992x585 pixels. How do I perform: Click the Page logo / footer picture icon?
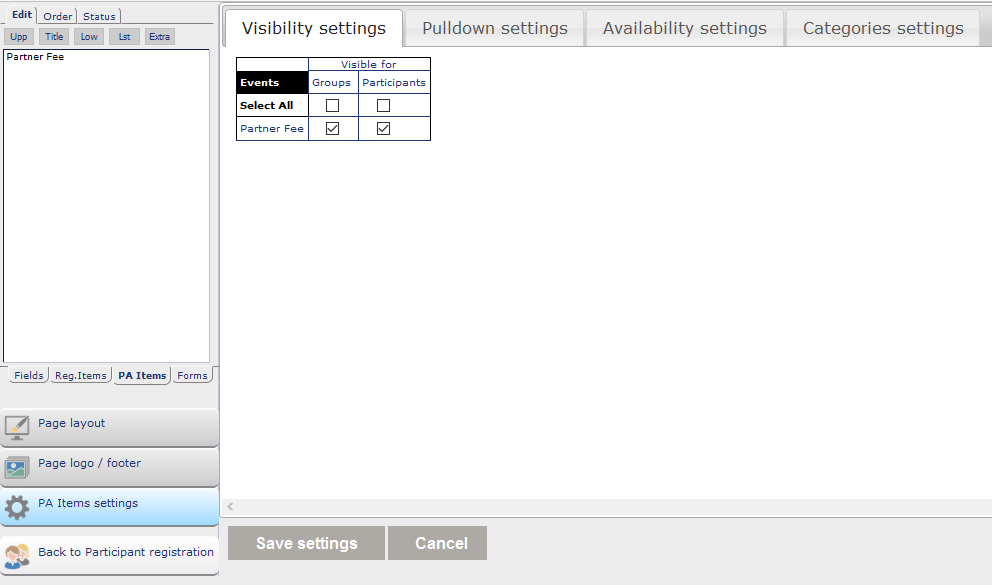click(x=17, y=467)
